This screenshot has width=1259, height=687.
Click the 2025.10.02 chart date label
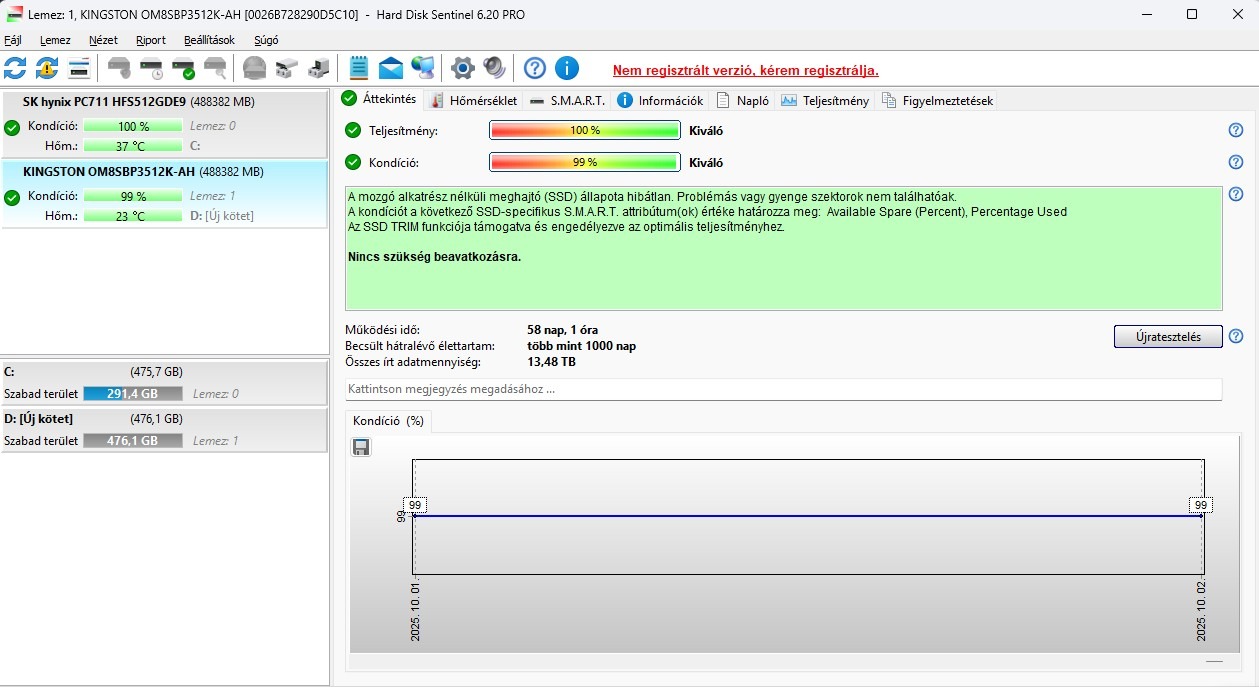coord(1201,610)
